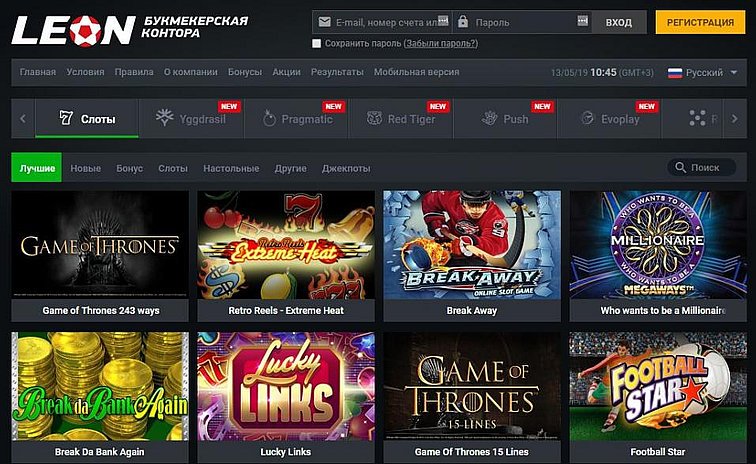Open the Результаты menu link

337,72
